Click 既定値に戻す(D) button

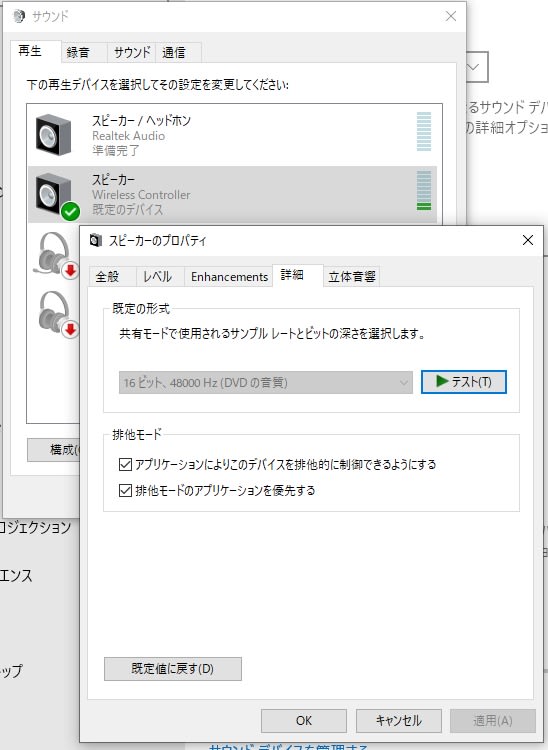(x=173, y=669)
